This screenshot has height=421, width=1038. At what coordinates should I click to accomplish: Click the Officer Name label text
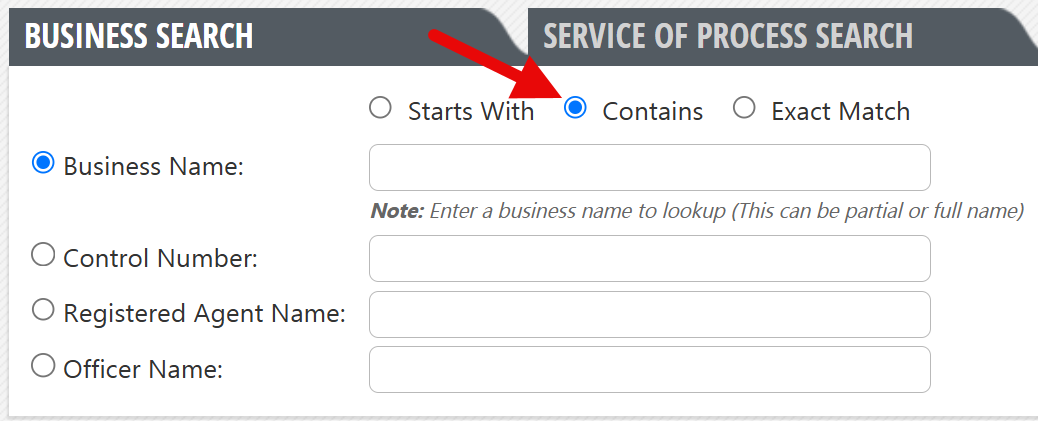[x=143, y=369]
